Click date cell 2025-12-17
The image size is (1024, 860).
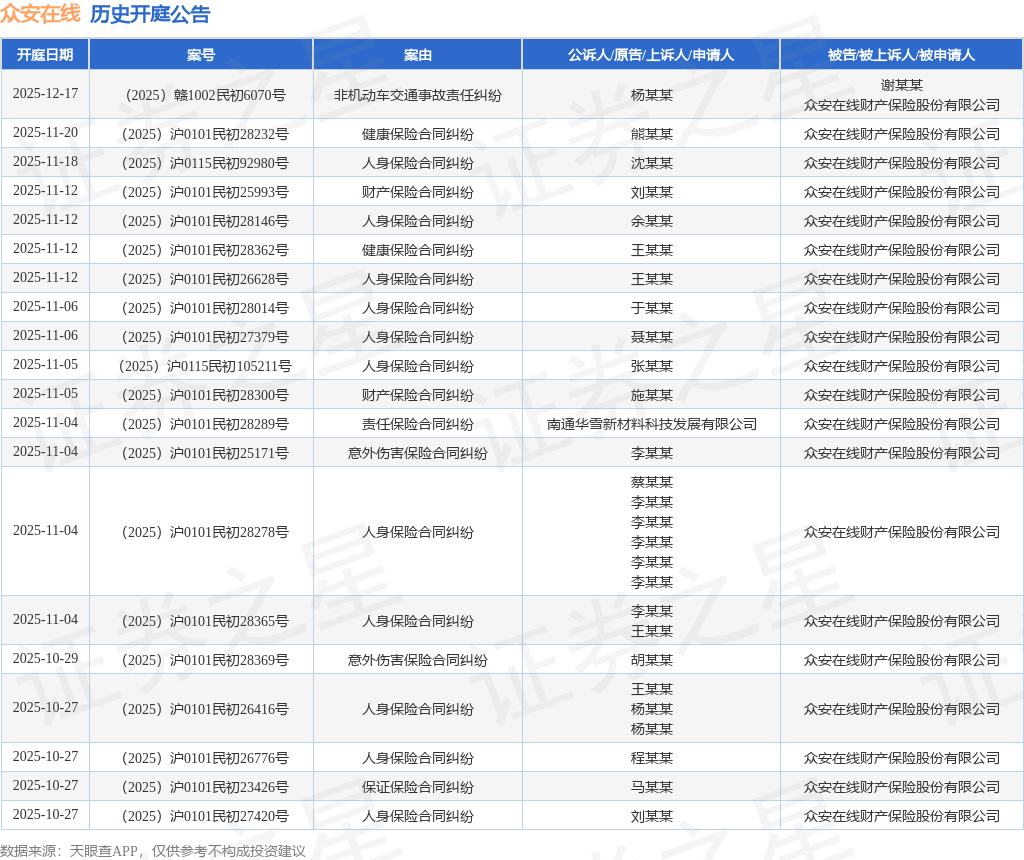click(x=45, y=93)
